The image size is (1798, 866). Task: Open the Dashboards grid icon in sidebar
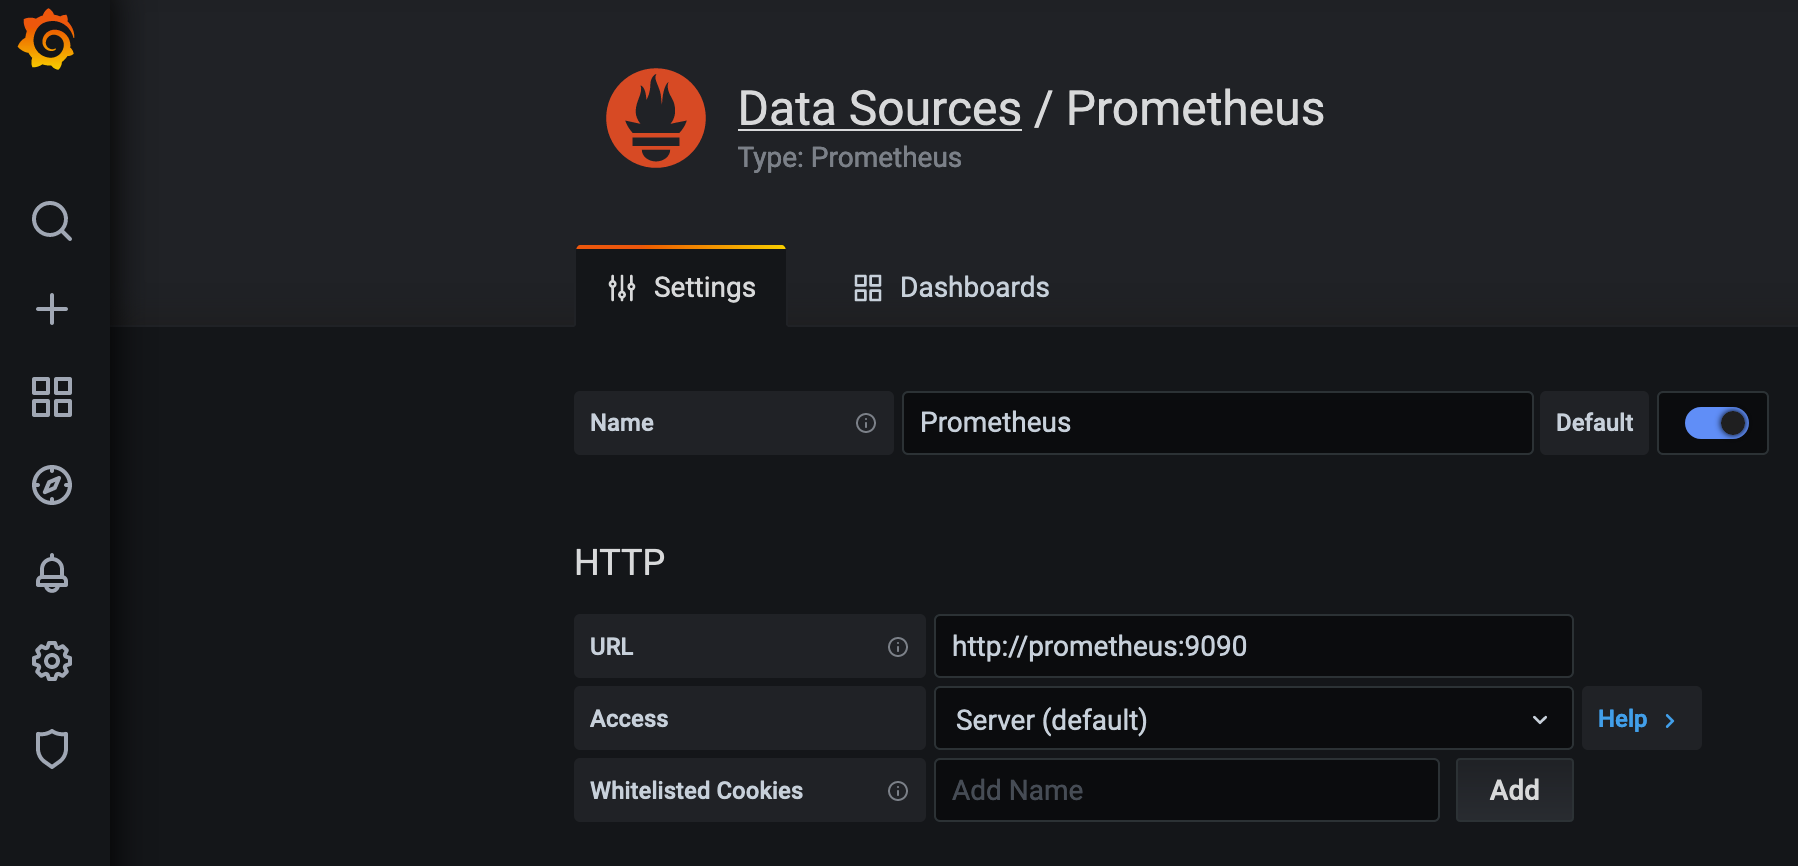tap(52, 397)
